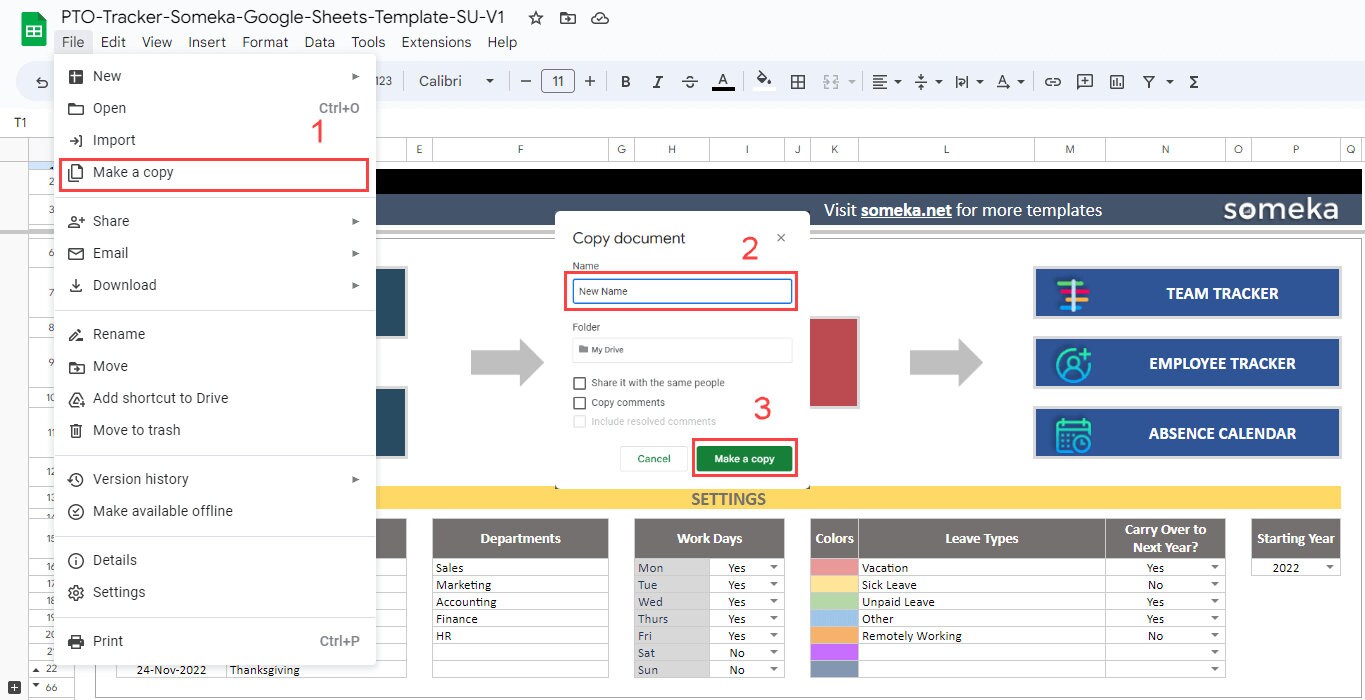1365x700 pixels.
Task: Toggle 'Include resolved comments'
Action: click(578, 422)
